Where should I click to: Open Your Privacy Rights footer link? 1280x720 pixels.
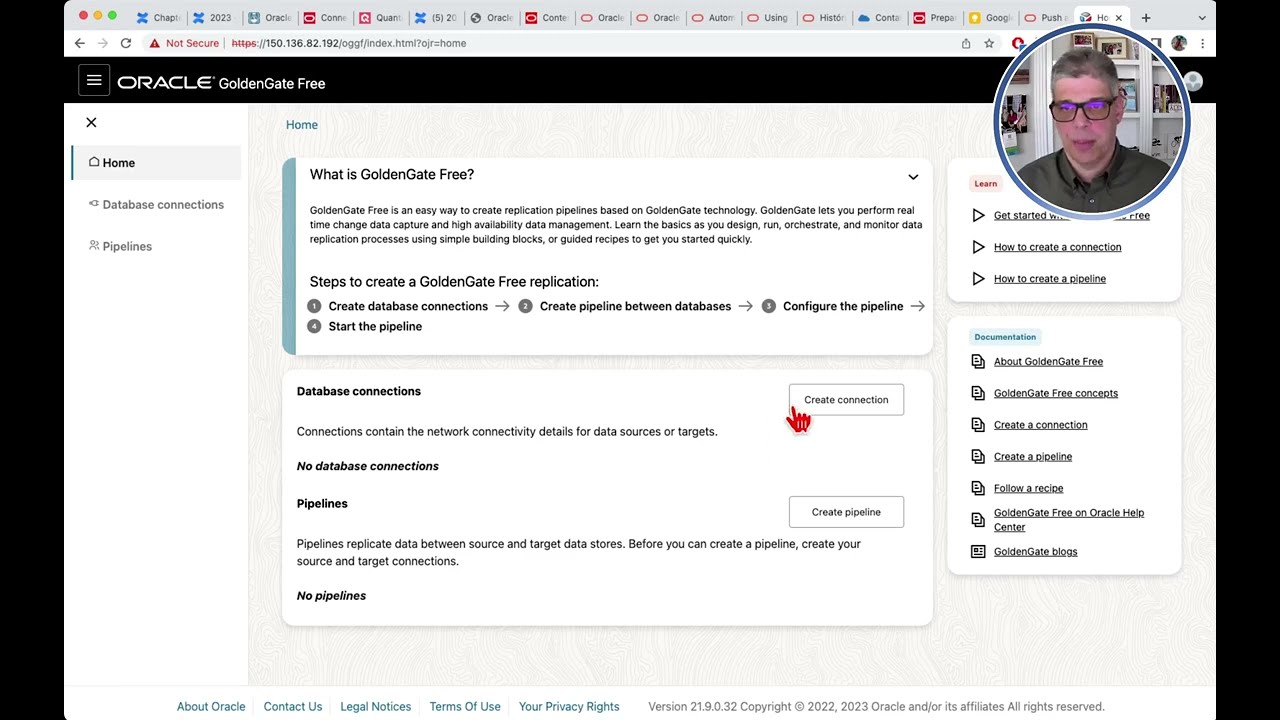(x=569, y=707)
